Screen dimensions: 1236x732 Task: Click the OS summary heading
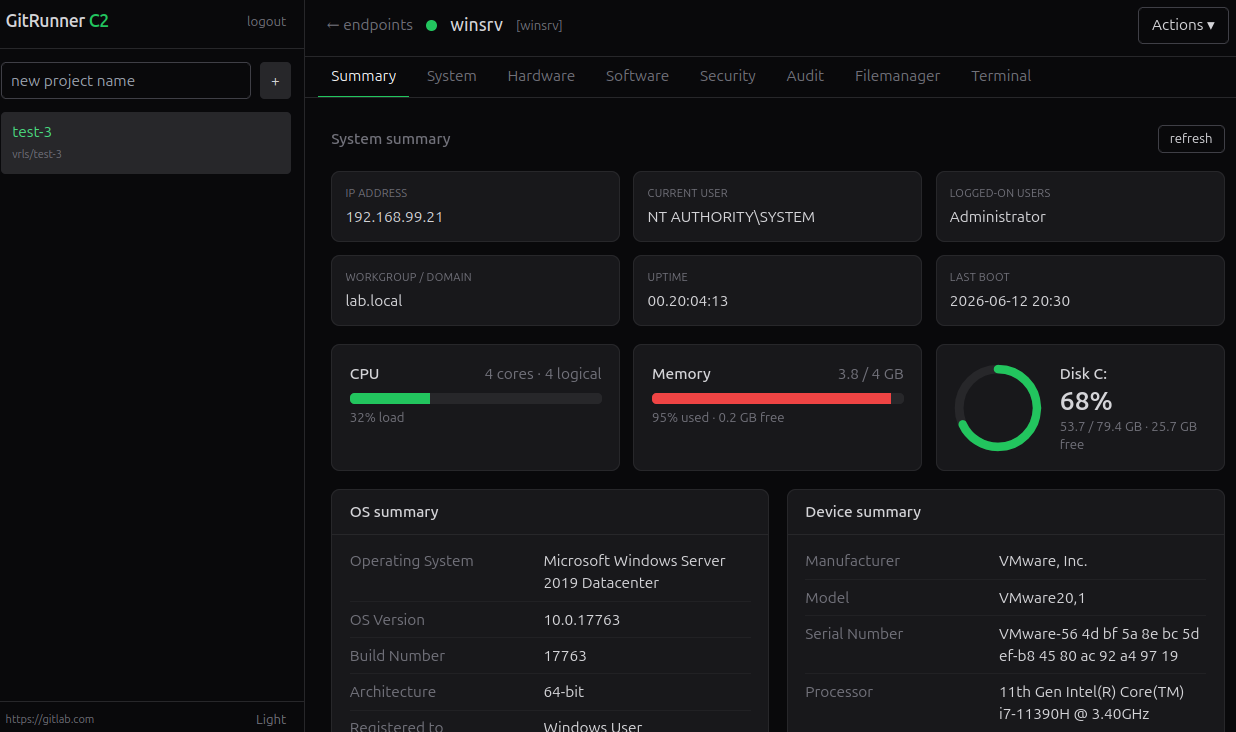click(x=394, y=512)
